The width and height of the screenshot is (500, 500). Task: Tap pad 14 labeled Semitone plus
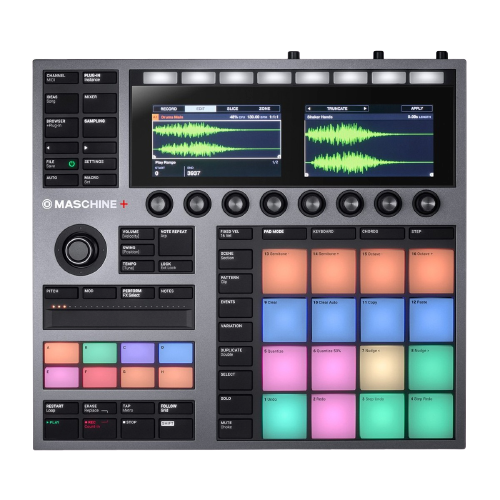coord(333,271)
